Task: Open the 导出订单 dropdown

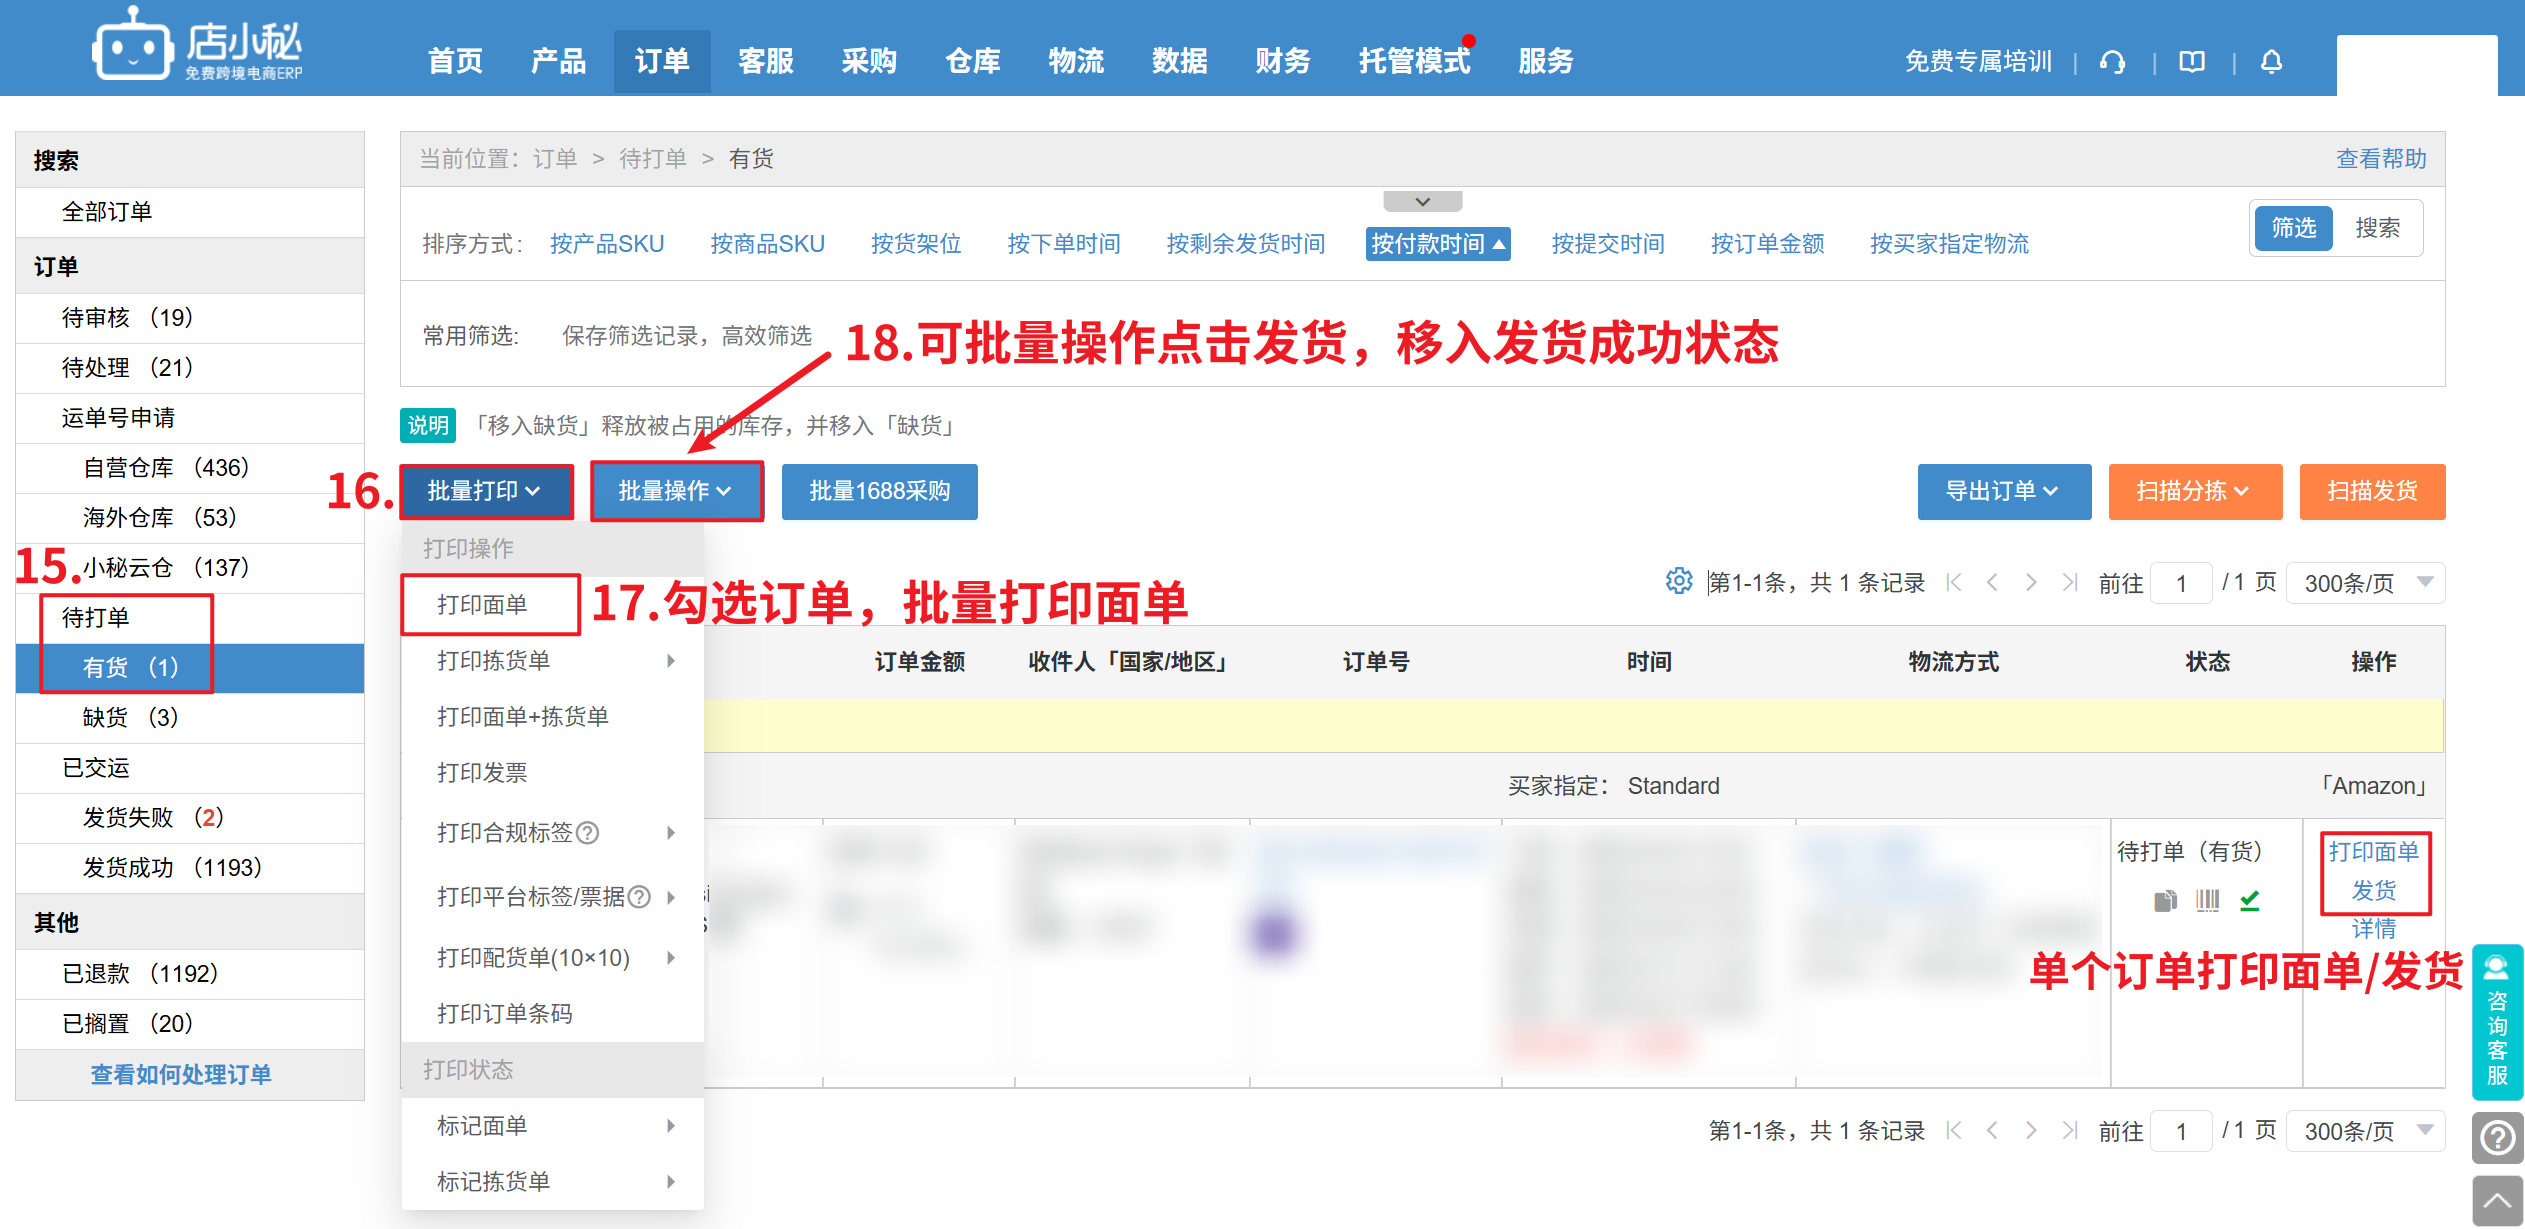Action: click(x=2003, y=491)
